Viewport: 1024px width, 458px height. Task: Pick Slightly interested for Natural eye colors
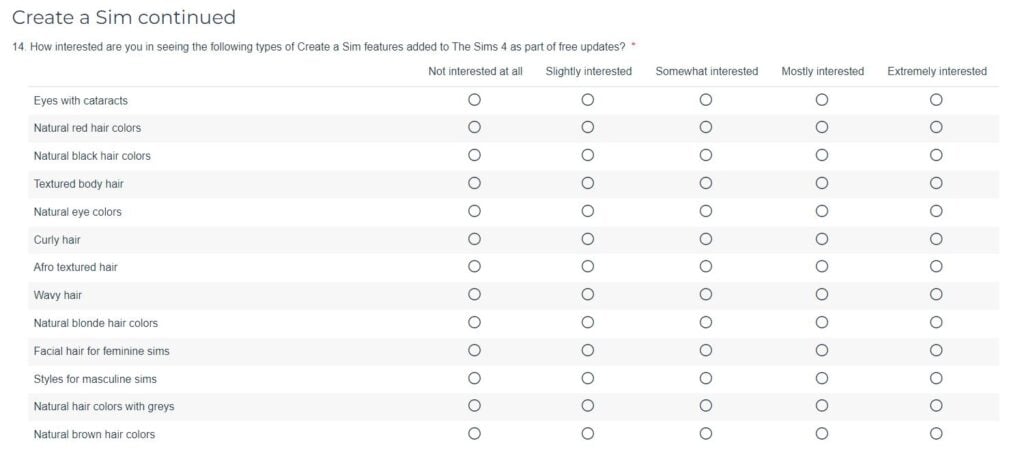[x=588, y=211]
